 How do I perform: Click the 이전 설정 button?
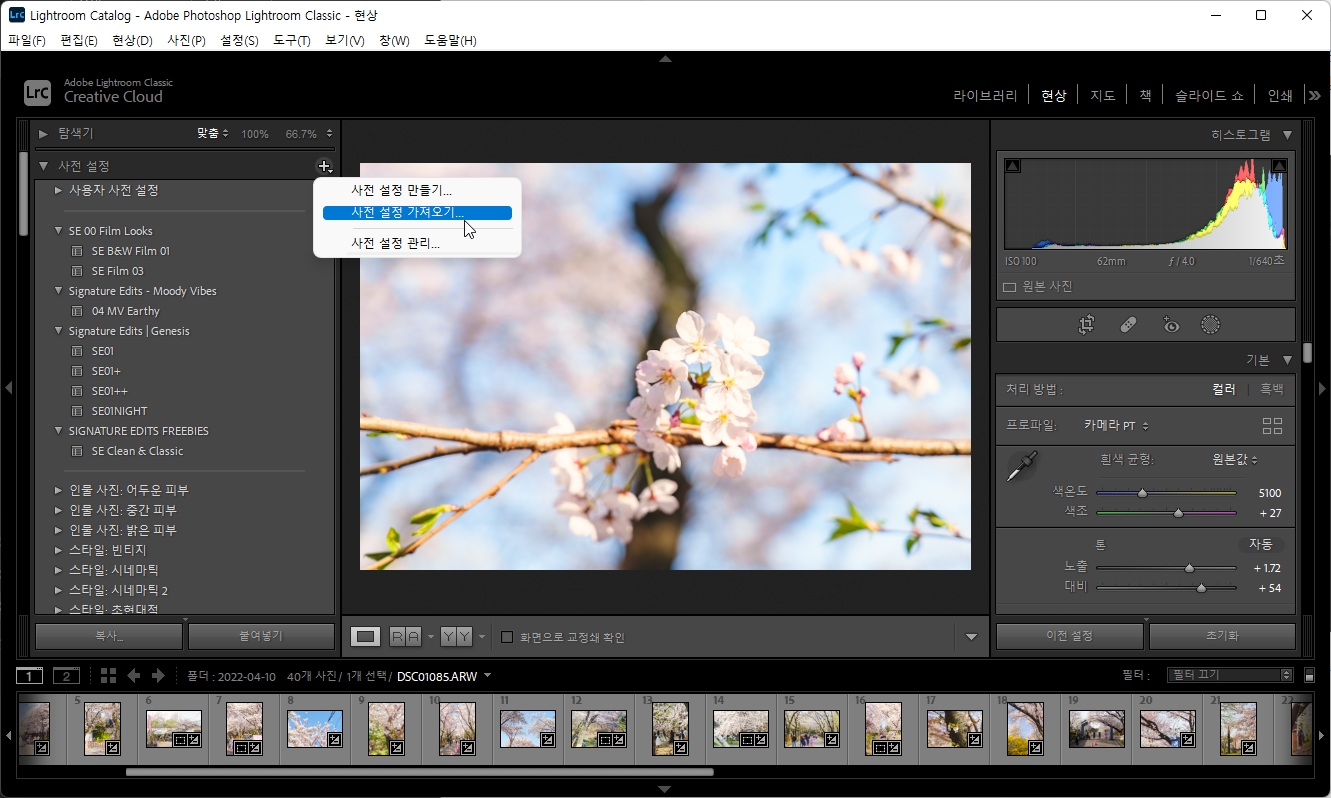click(x=1070, y=636)
